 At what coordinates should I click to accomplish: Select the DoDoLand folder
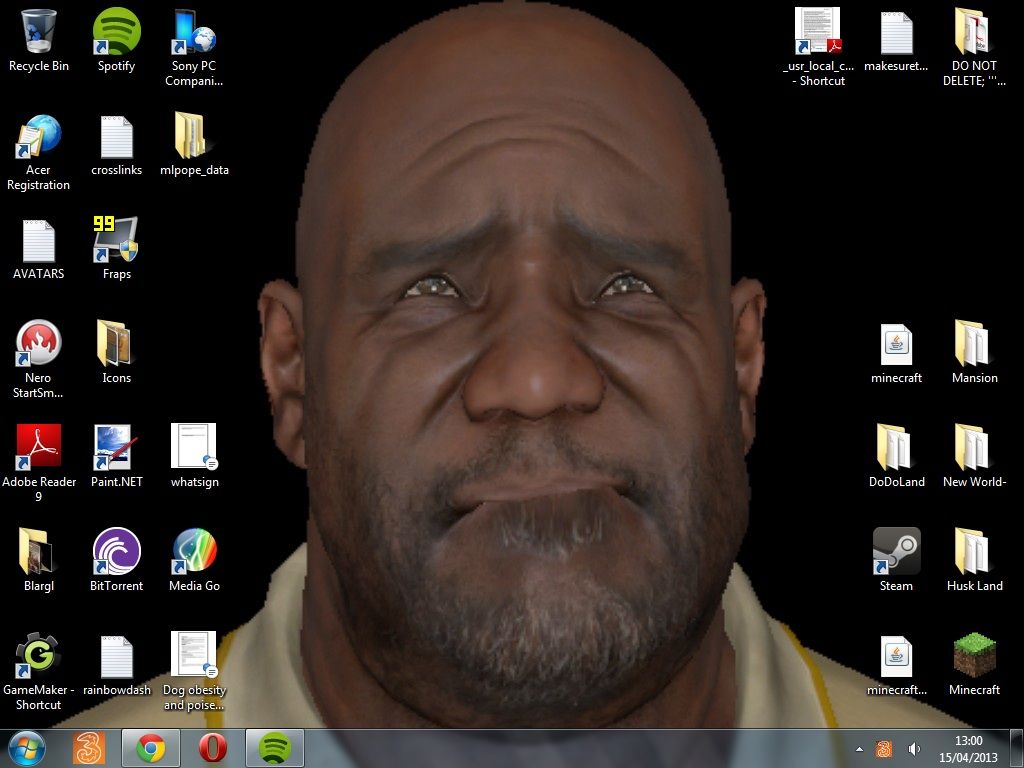[896, 456]
